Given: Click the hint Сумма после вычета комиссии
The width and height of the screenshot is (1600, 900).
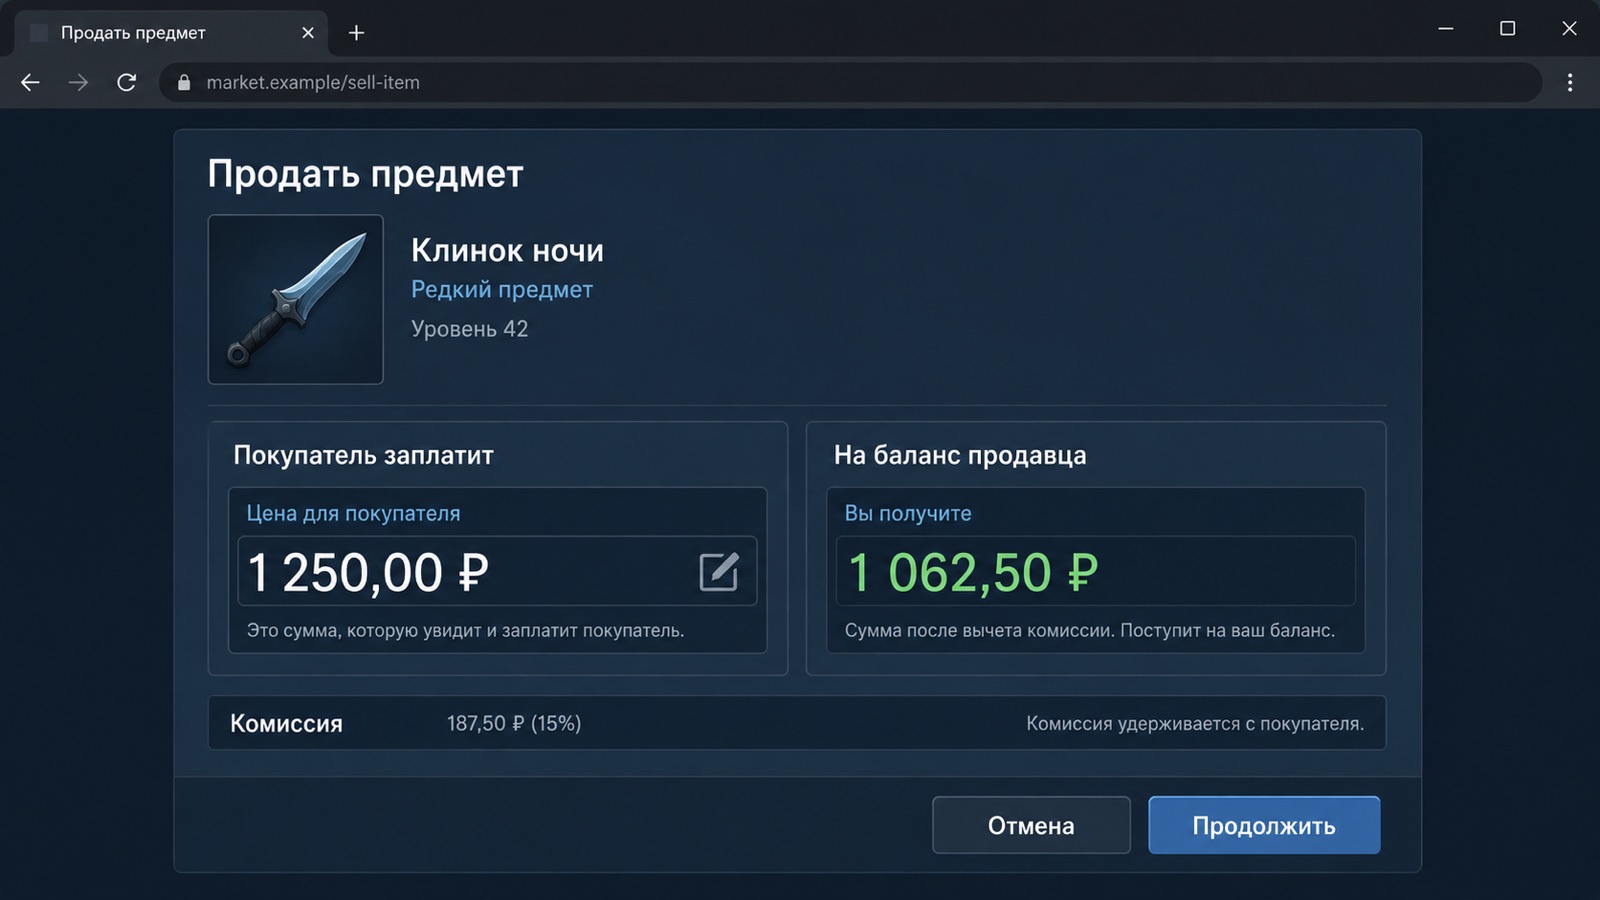Looking at the screenshot, I should click(1090, 631).
